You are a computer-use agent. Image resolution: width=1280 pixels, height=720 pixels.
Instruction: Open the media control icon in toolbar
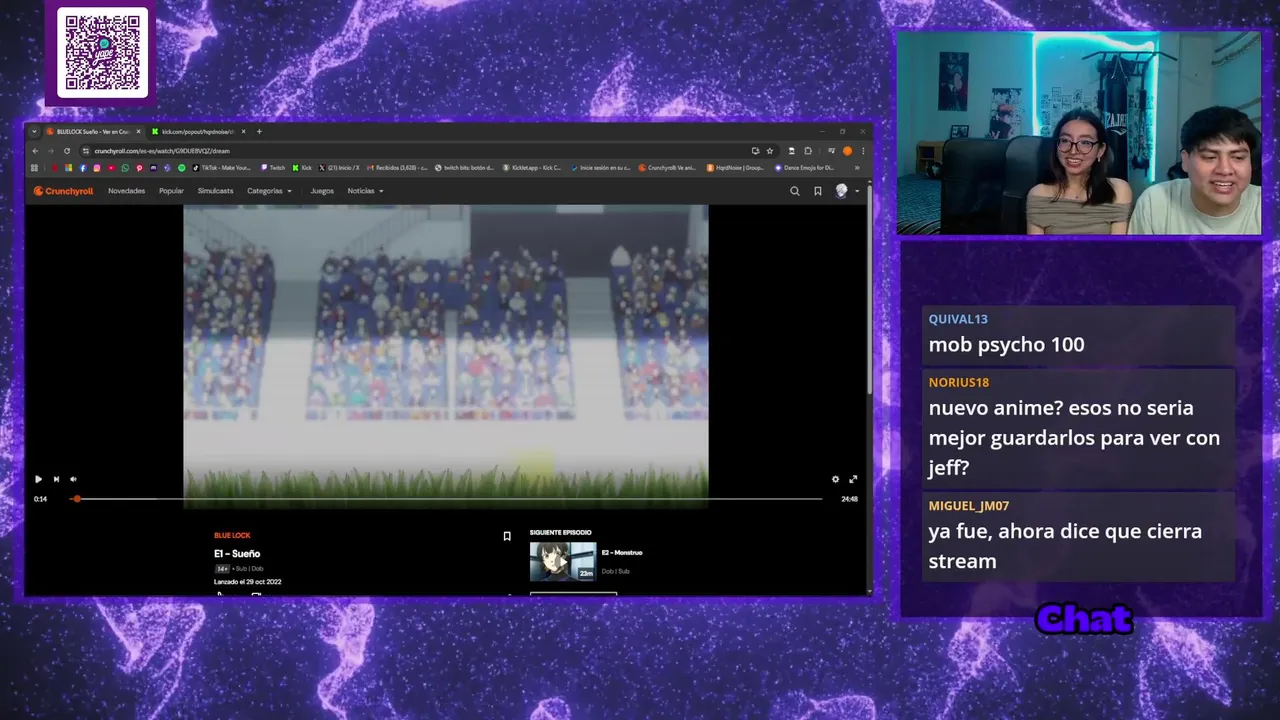pyautogui.click(x=831, y=151)
